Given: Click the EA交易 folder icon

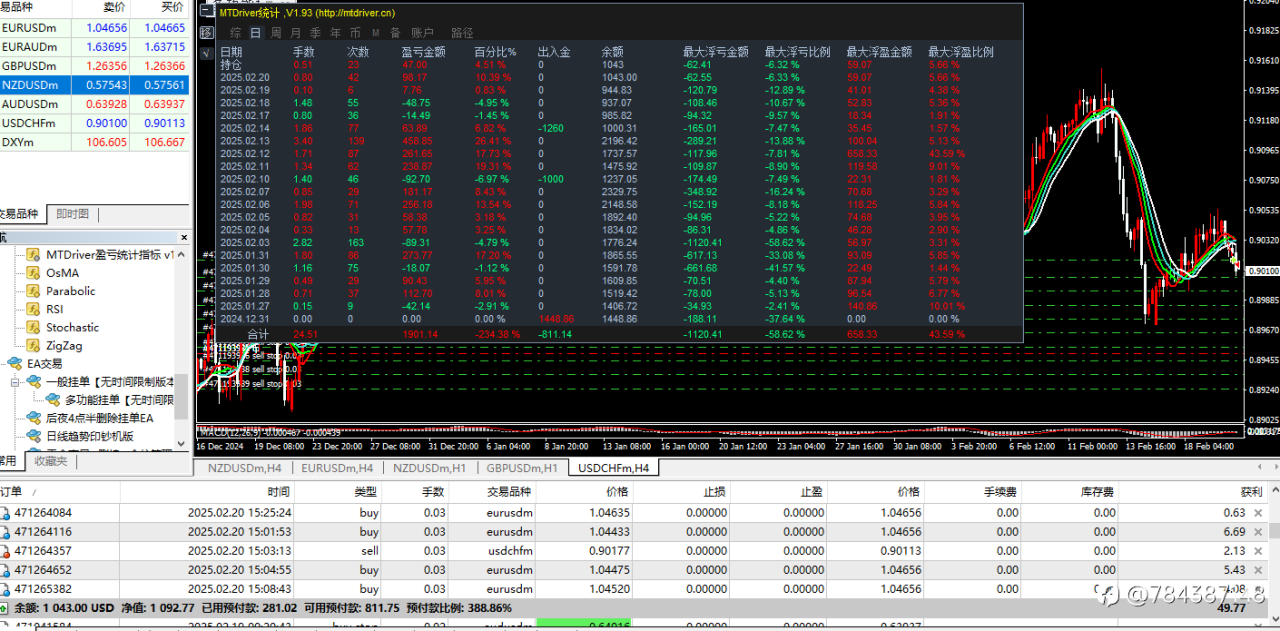Looking at the screenshot, I should (15, 364).
